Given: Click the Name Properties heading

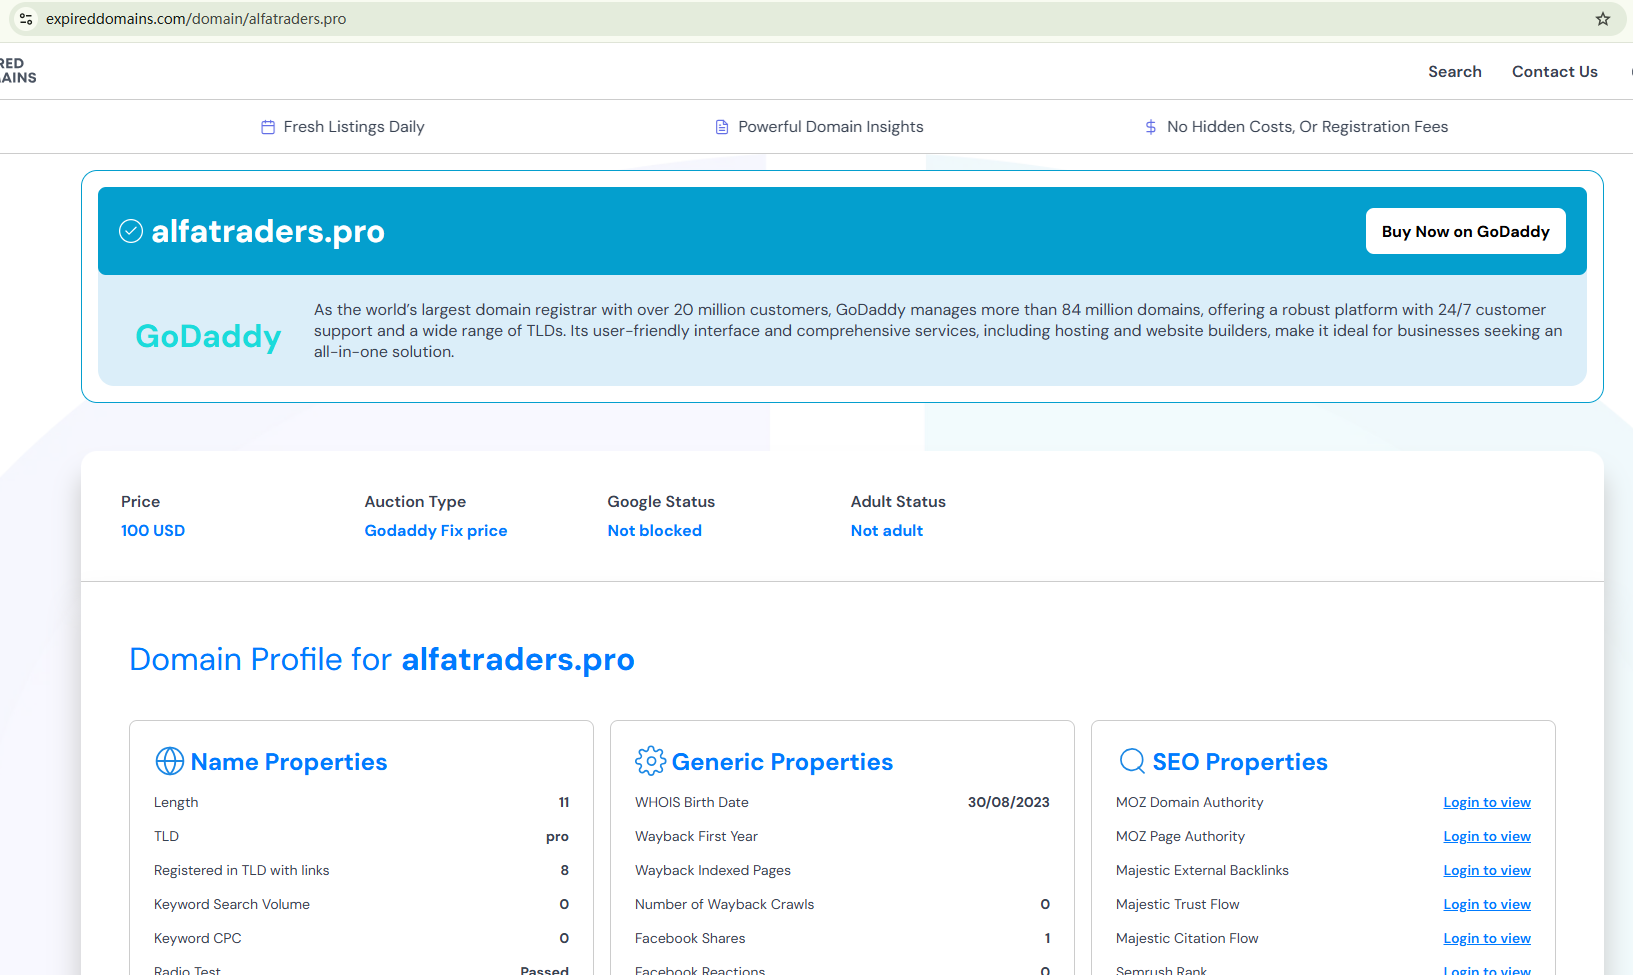Looking at the screenshot, I should (289, 762).
